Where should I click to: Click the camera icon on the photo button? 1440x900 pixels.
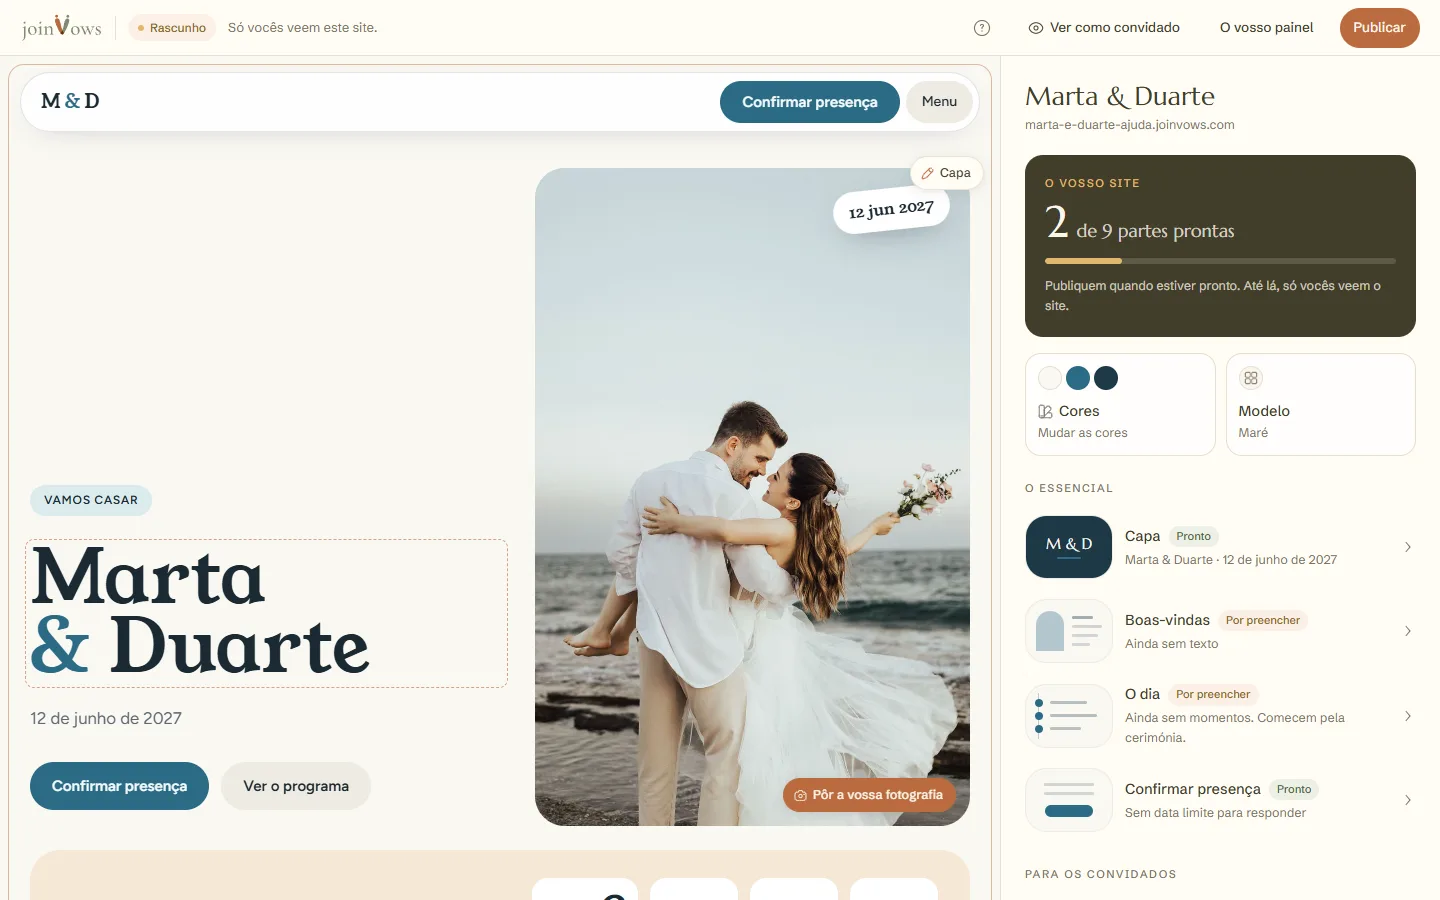[x=800, y=796]
